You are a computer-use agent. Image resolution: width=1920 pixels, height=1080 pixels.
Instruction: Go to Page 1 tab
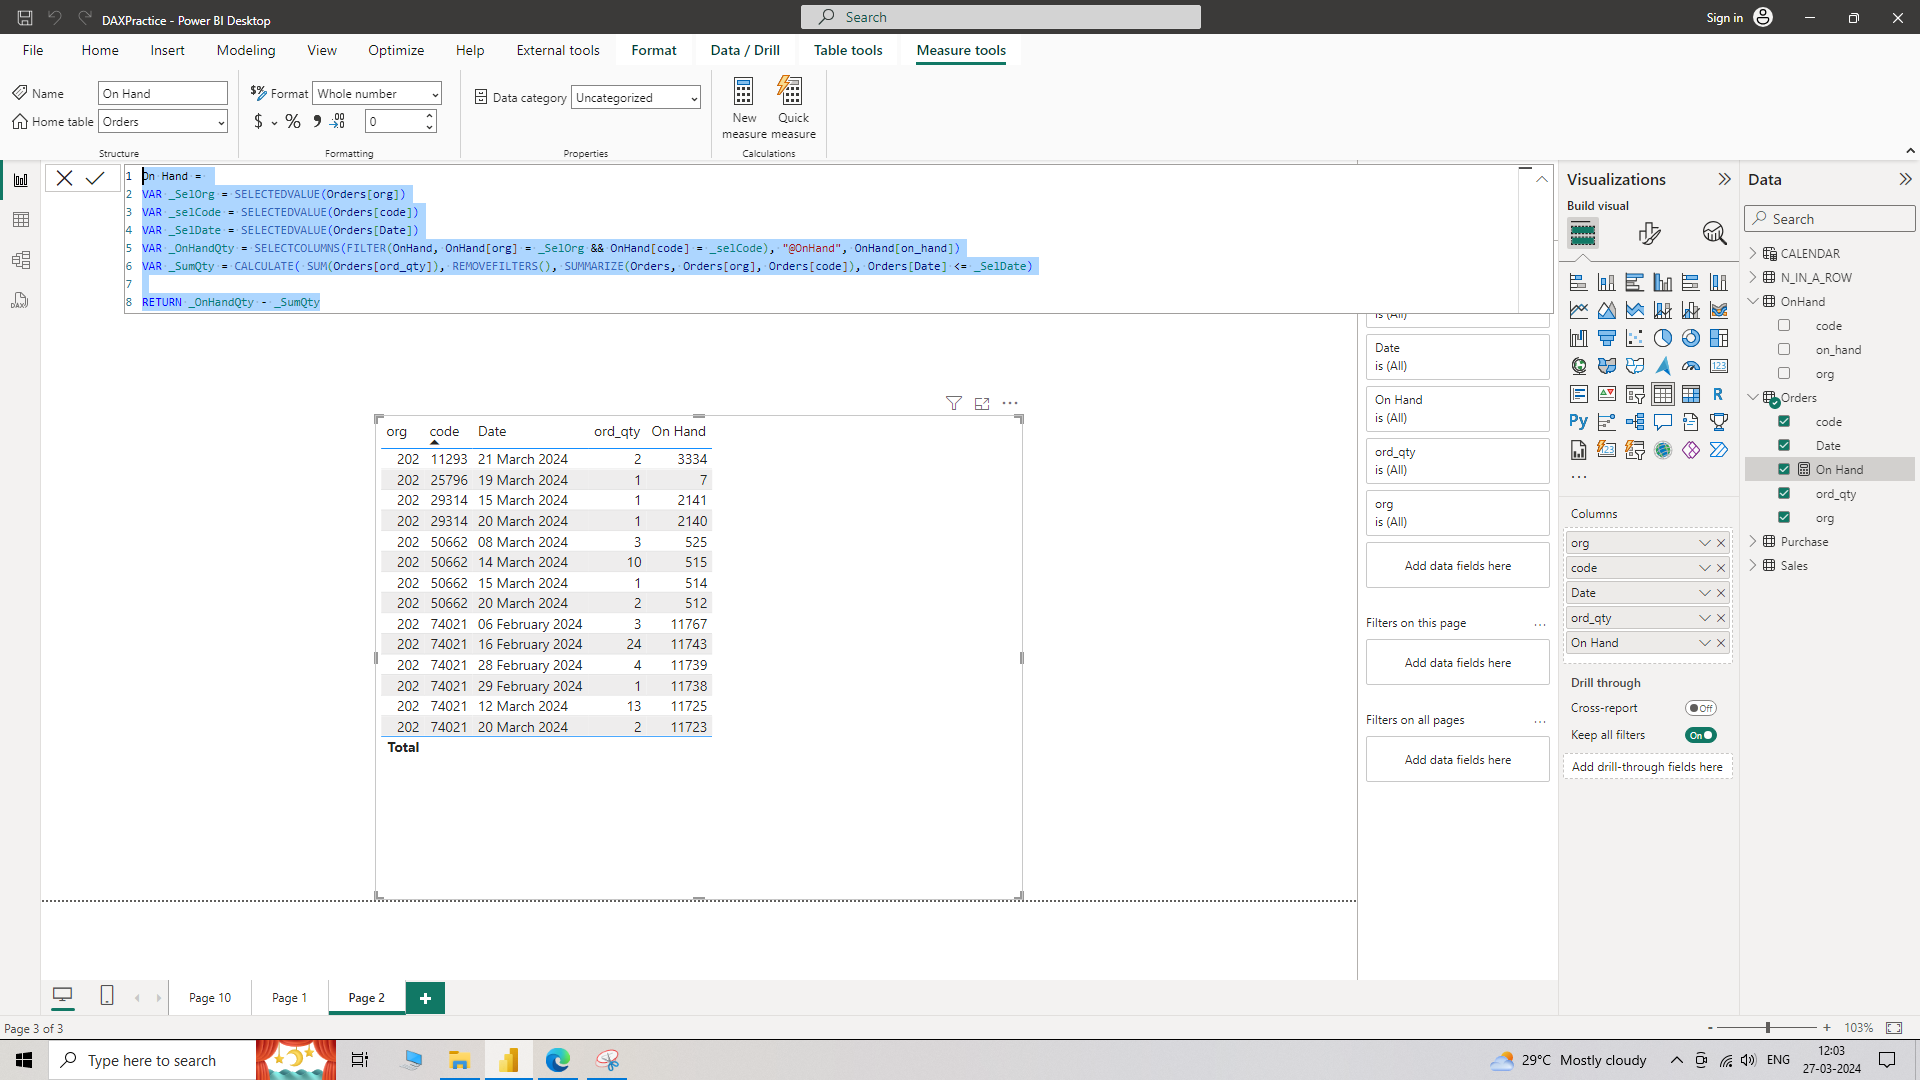(289, 998)
